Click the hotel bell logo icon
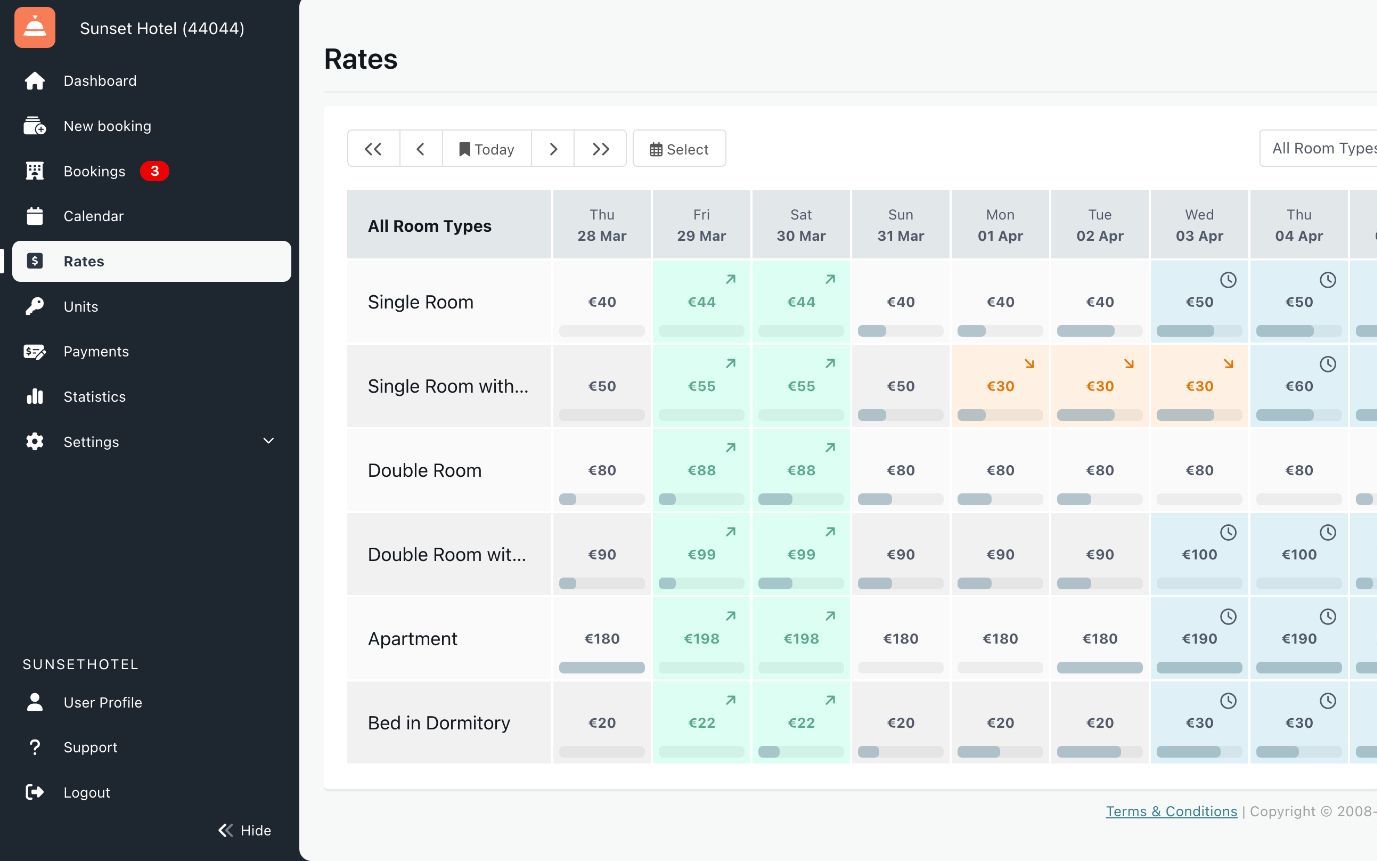The height and width of the screenshot is (861, 1377). (35, 28)
